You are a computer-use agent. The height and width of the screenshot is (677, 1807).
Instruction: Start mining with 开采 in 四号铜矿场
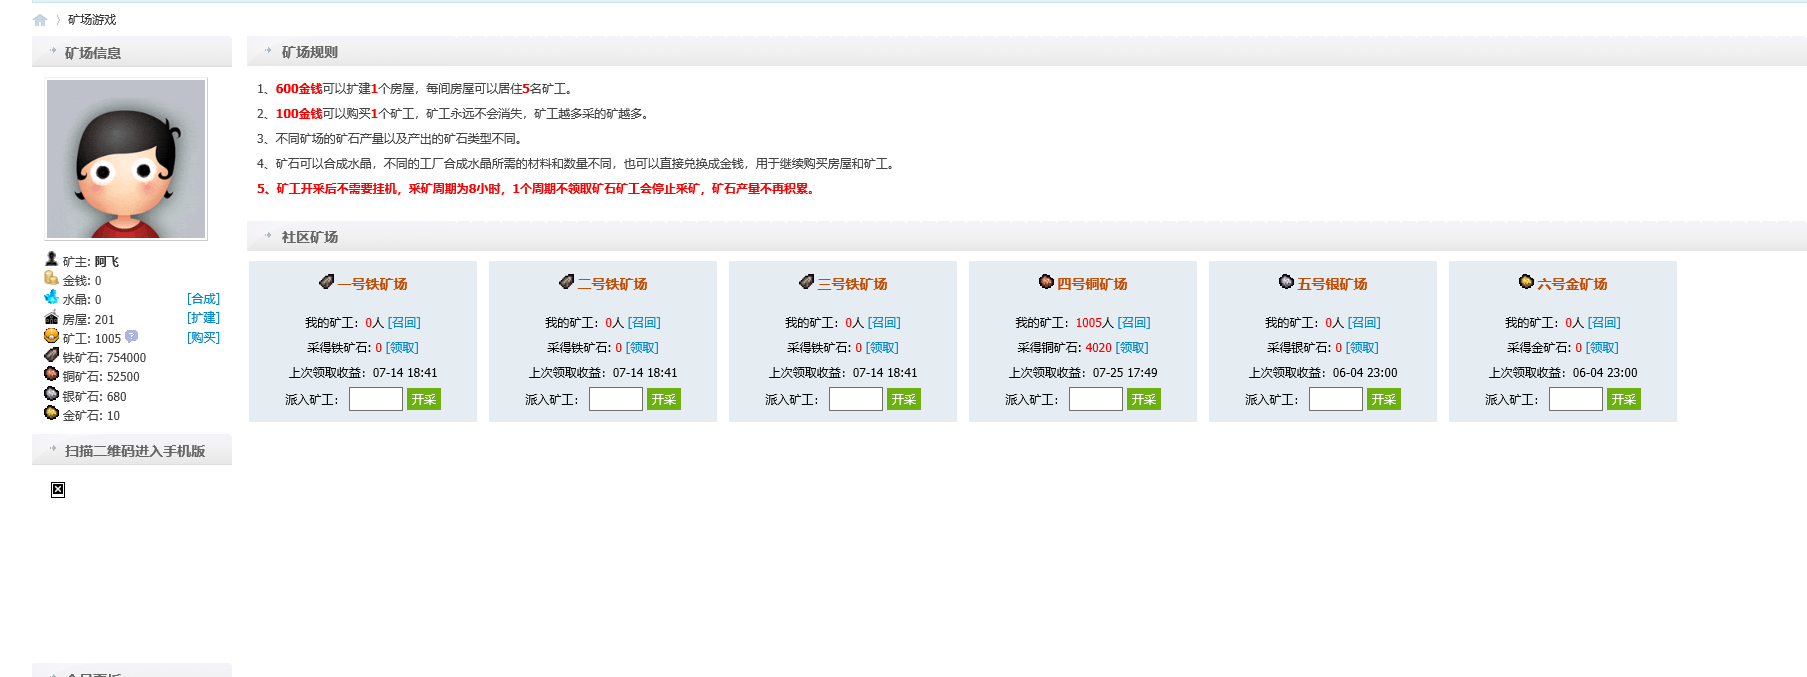1144,399
